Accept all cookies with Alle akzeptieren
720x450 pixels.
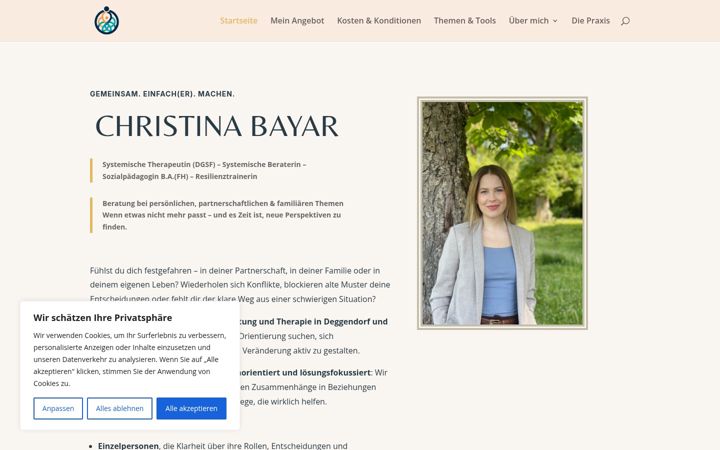coord(191,408)
